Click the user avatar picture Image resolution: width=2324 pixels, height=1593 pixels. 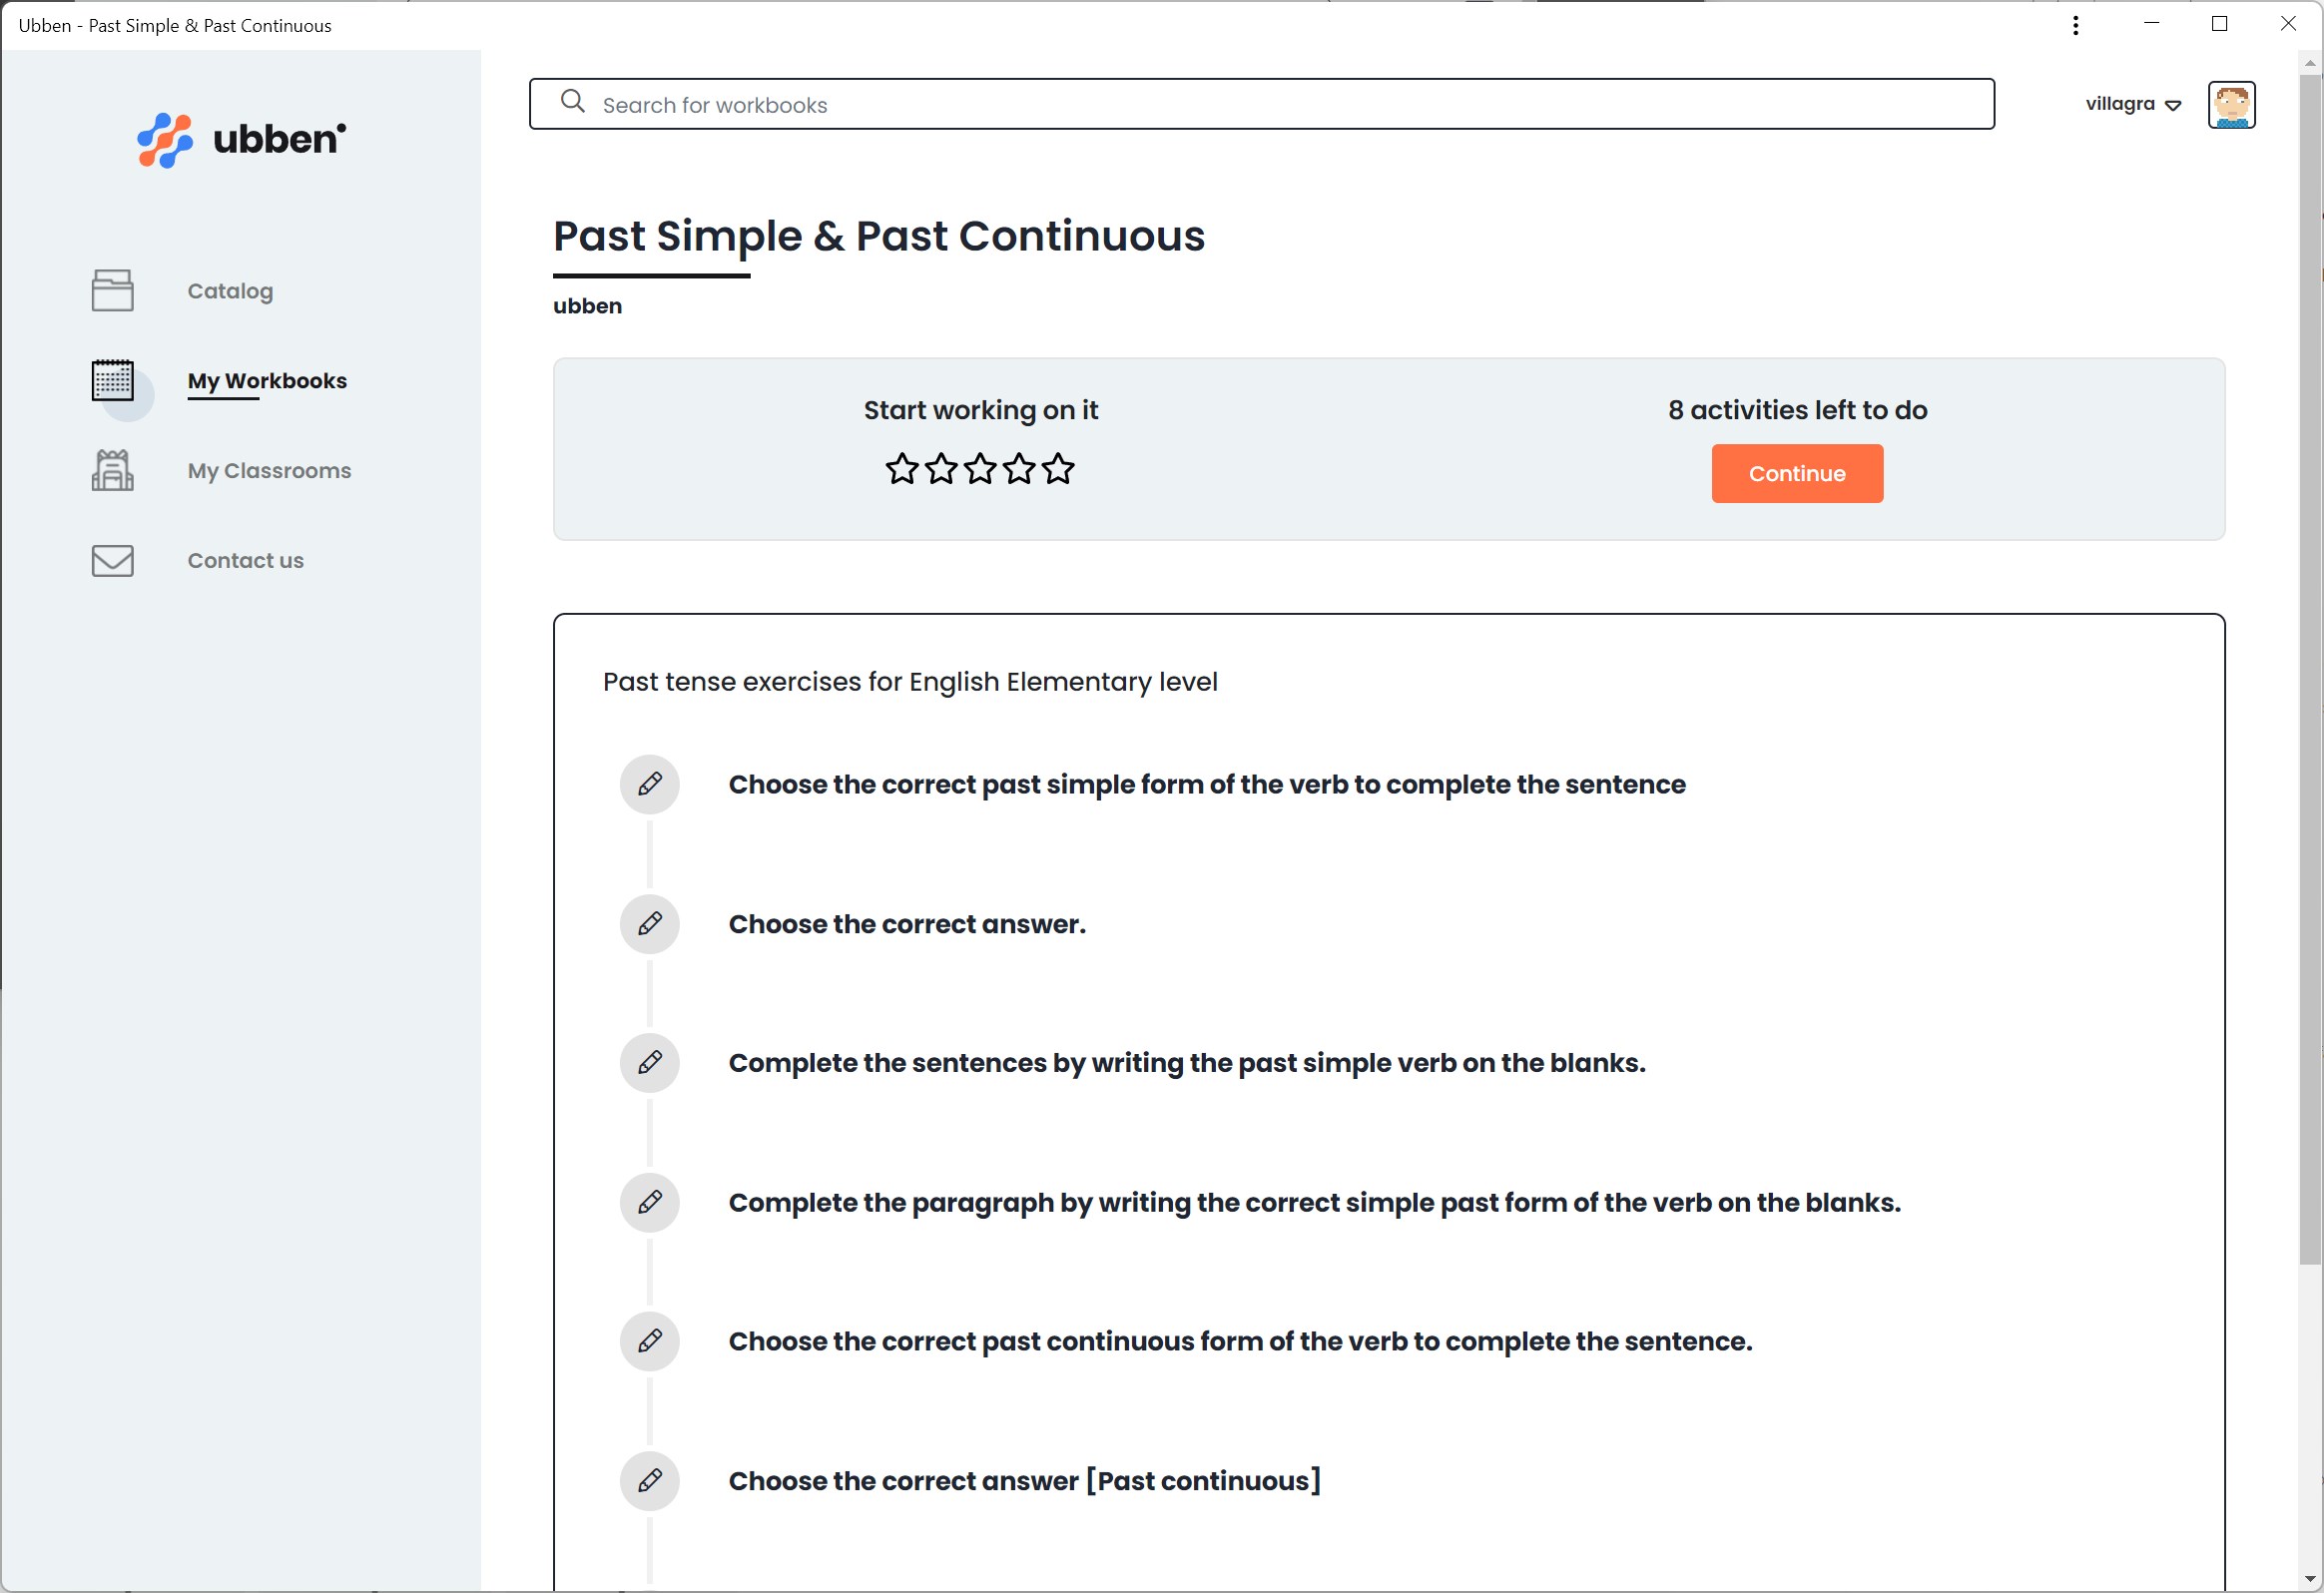point(2230,105)
